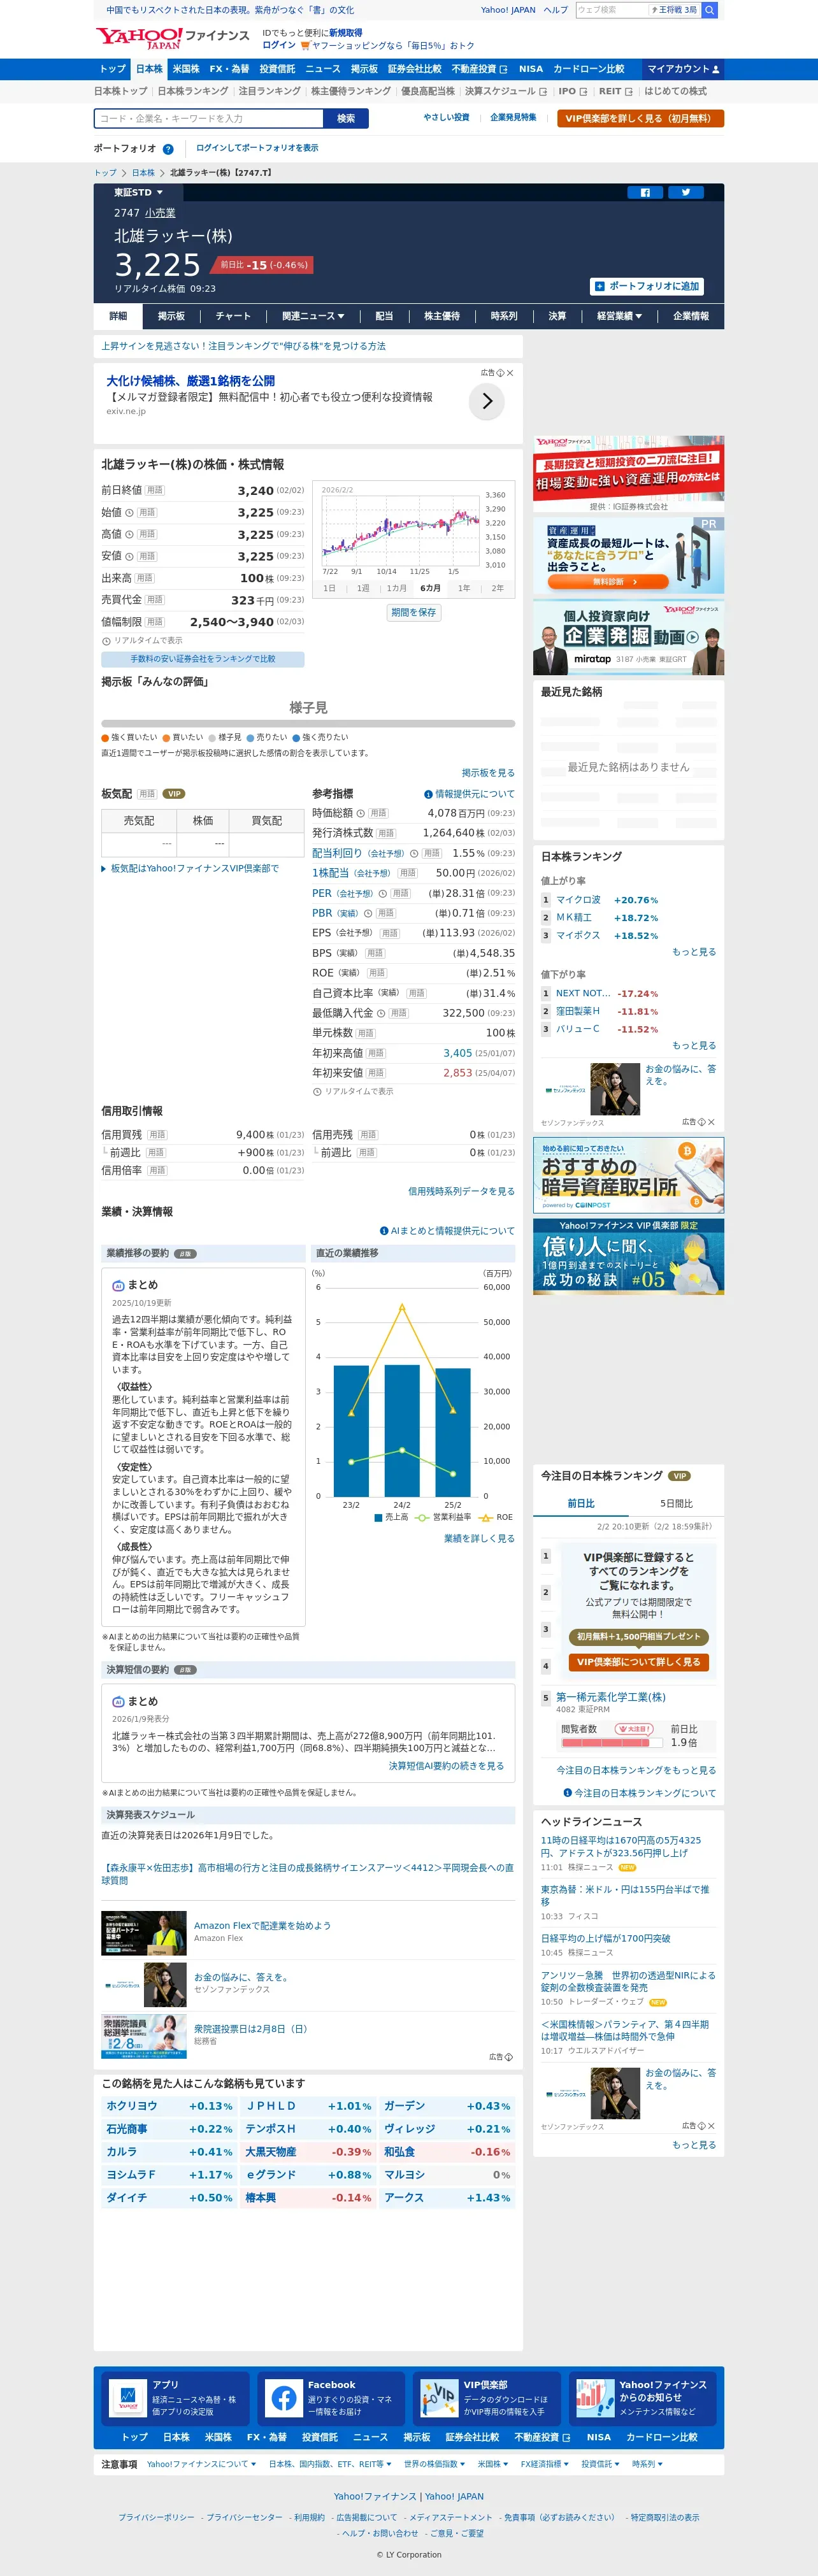Click the 用語 glossary badge beside ROE
Image resolution: width=818 pixels, height=2576 pixels.
pos(376,973)
